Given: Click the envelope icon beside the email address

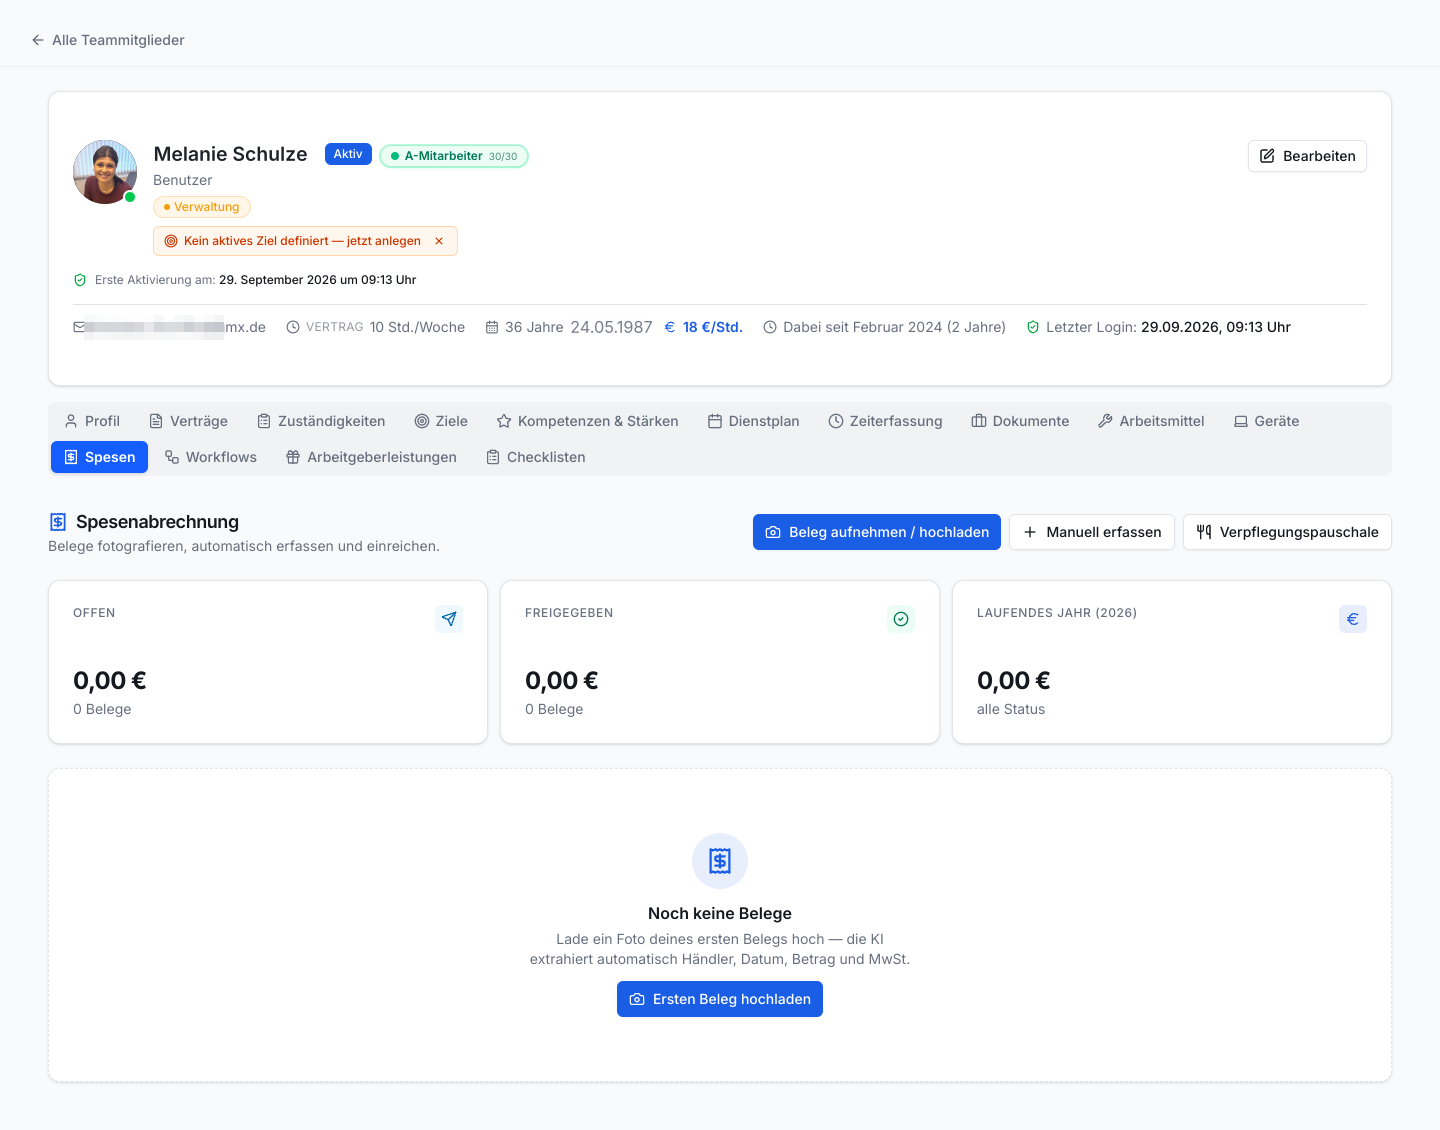Looking at the screenshot, I should pos(79,327).
